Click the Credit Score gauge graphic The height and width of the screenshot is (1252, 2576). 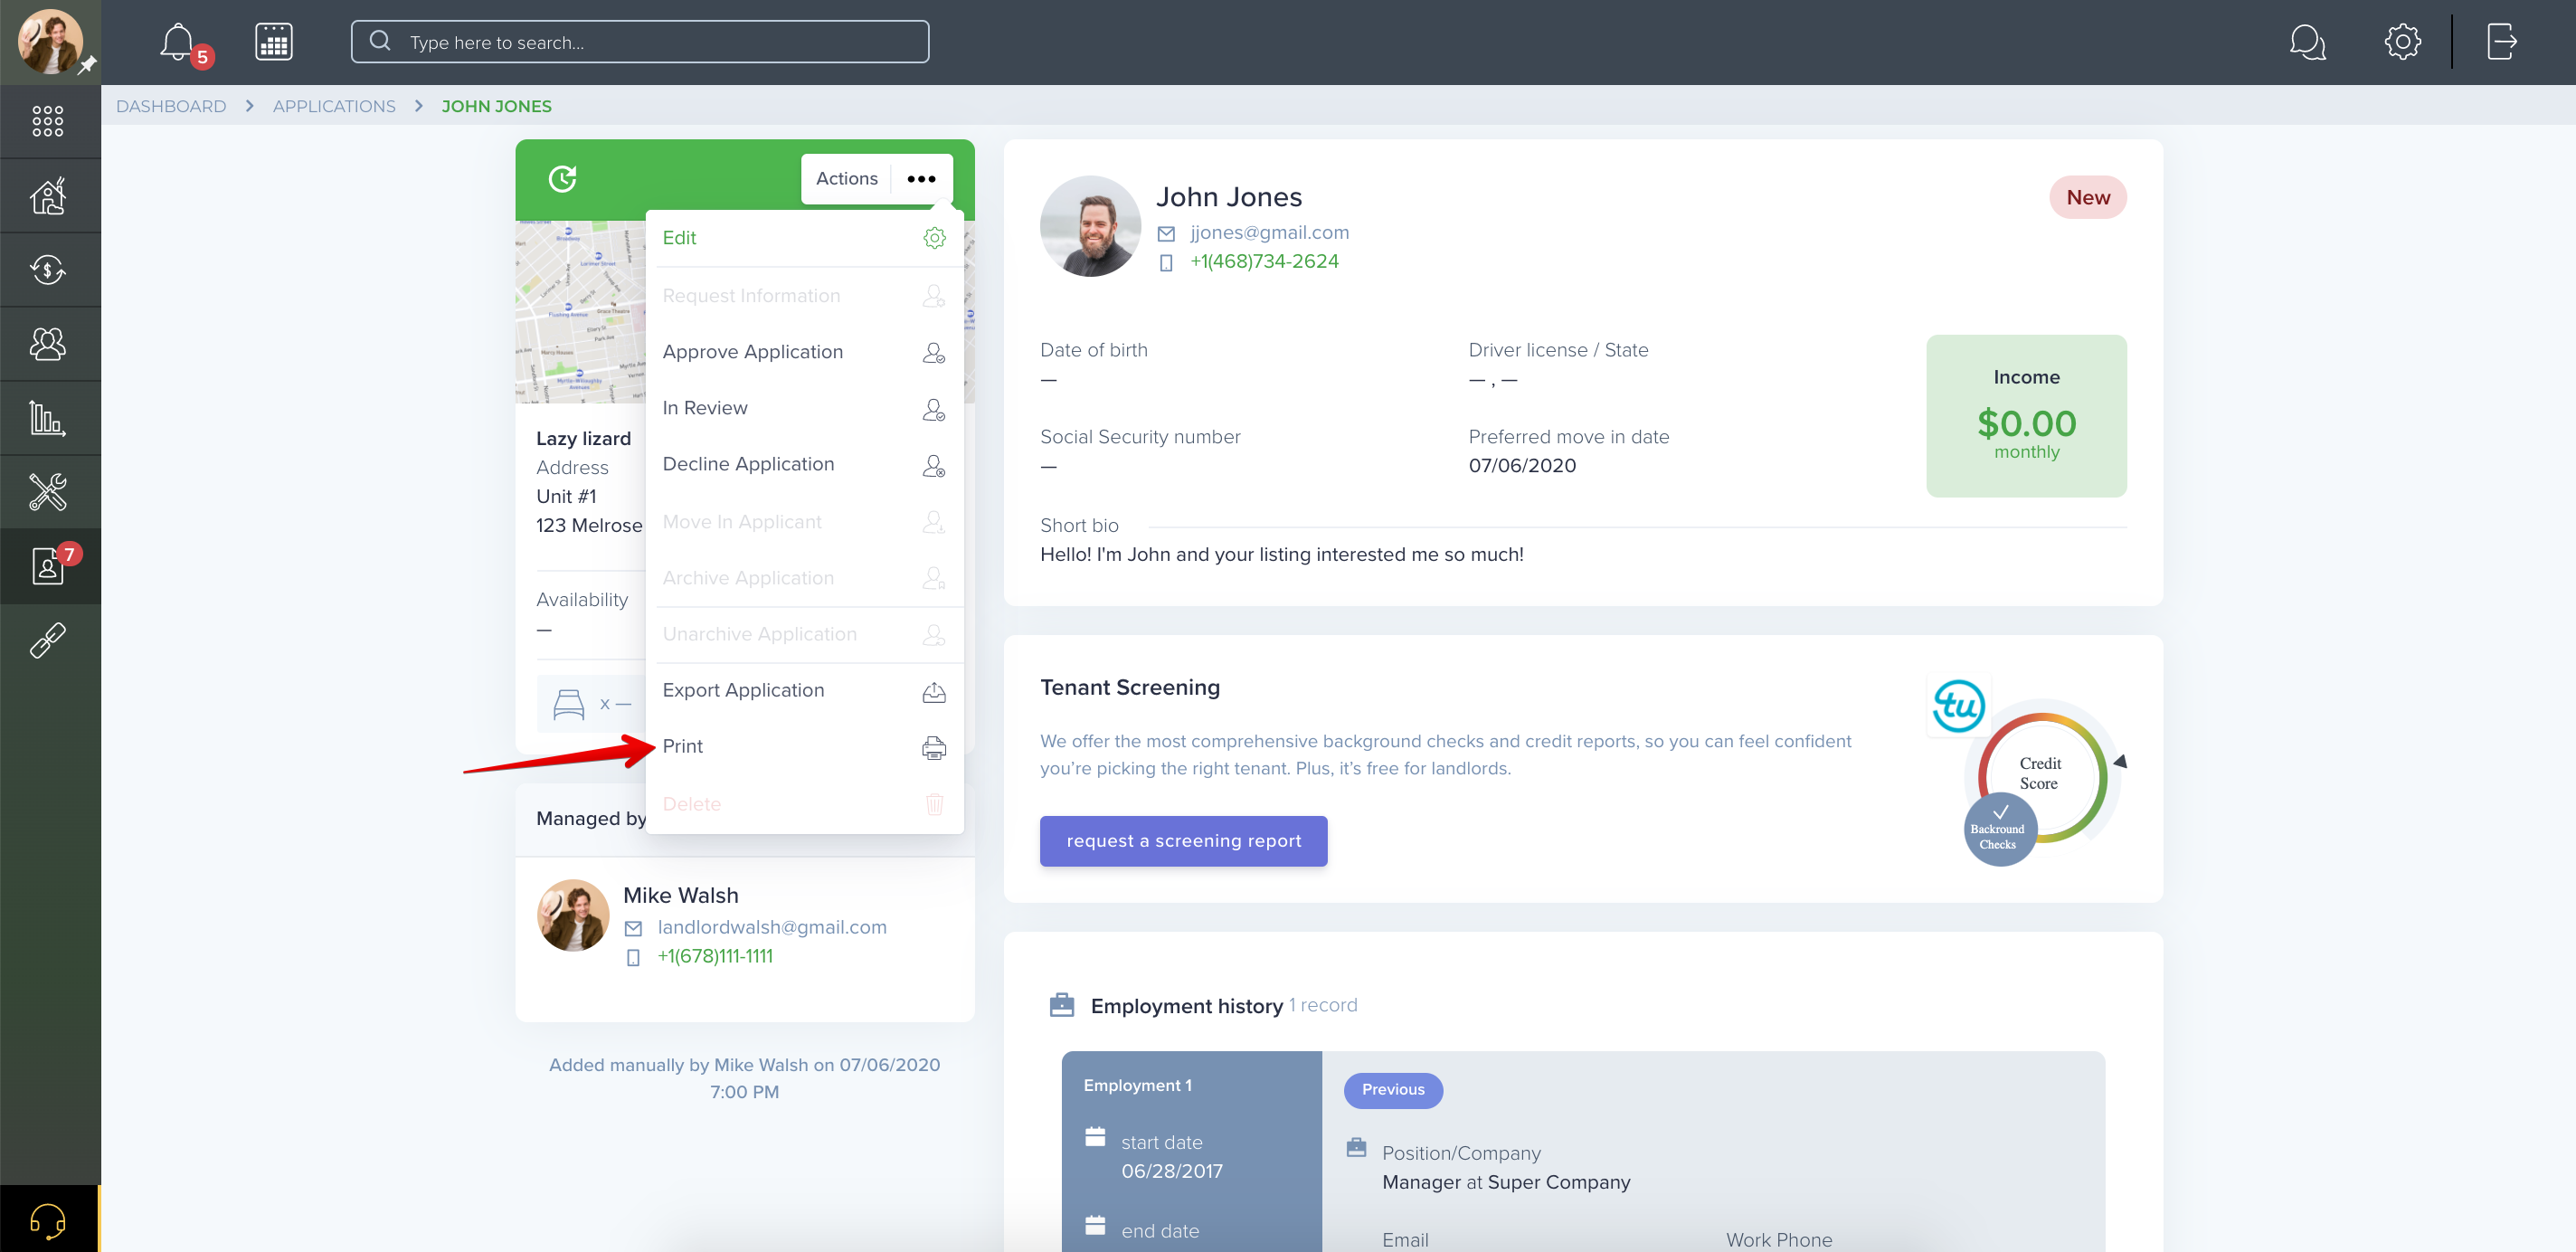2044,775
